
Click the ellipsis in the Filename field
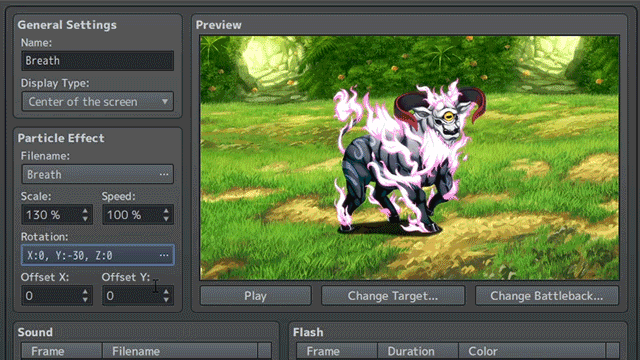164,174
